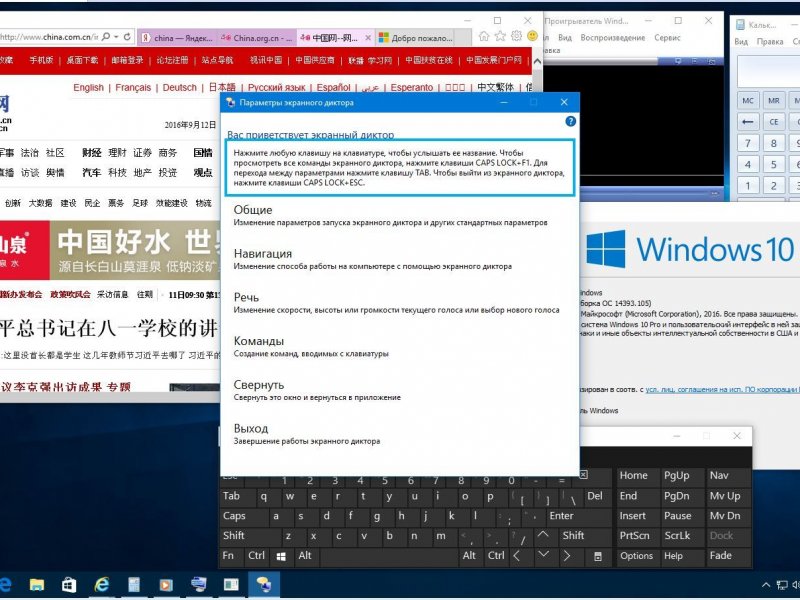The image size is (800, 600).
Task: Open the Narrator help question-mark icon
Action: click(570, 121)
